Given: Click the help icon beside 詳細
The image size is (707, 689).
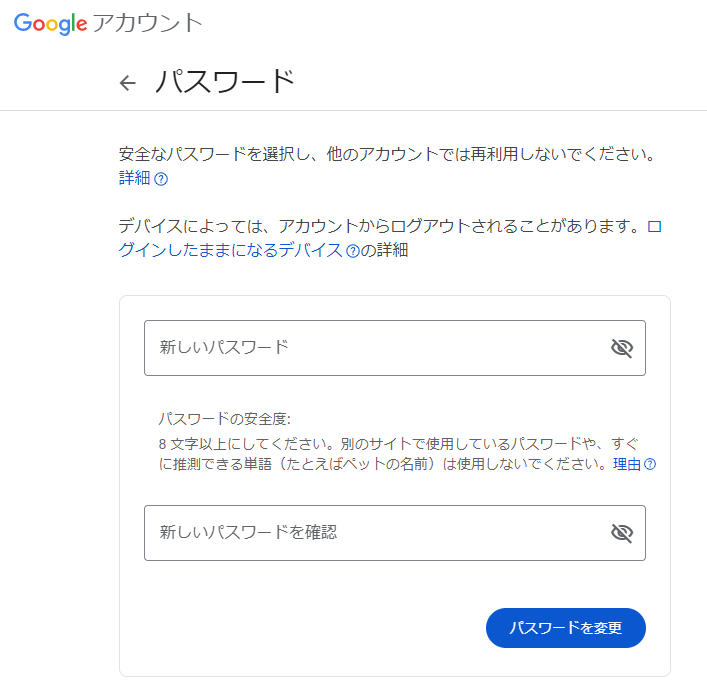Looking at the screenshot, I should click(x=161, y=180).
